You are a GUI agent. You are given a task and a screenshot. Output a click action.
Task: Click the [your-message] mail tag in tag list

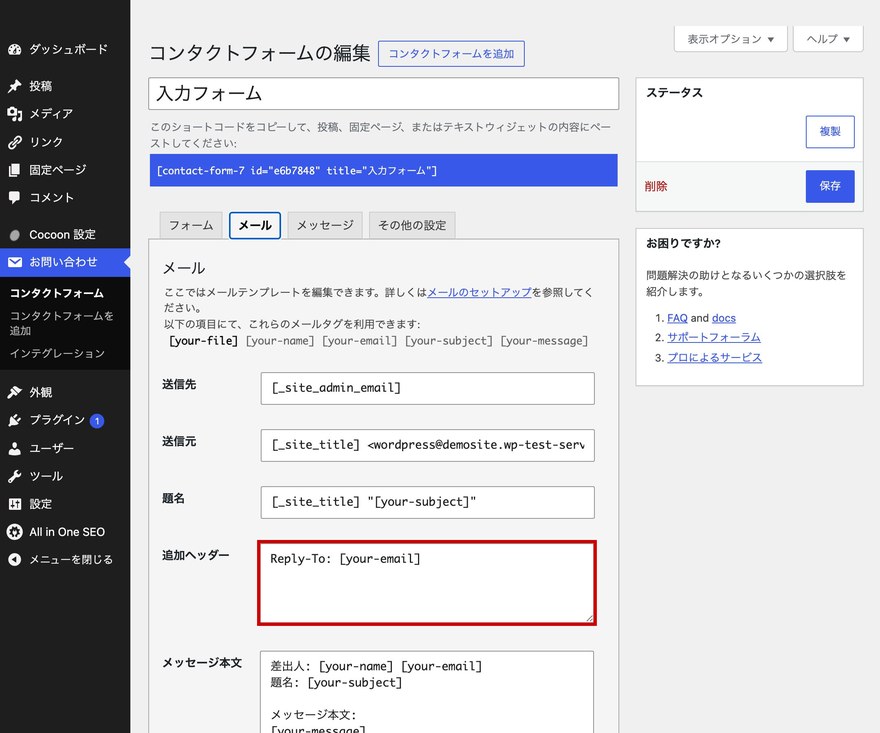click(x=544, y=341)
